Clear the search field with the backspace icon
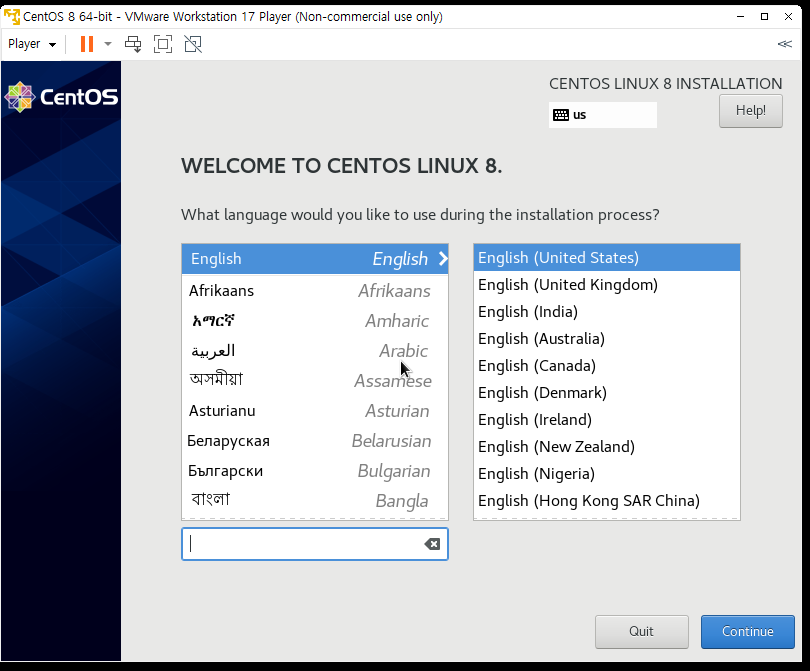 pyautogui.click(x=432, y=544)
